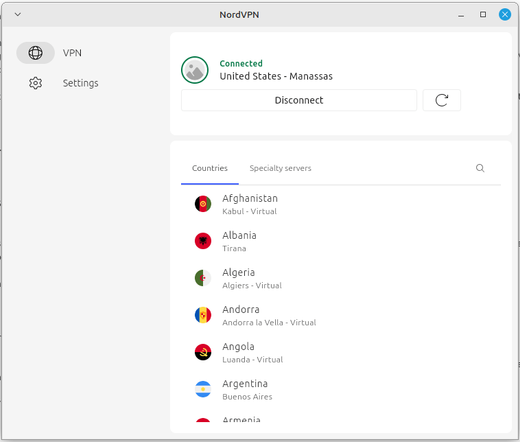Image resolution: width=520 pixels, height=442 pixels.
Task: Click the Tirana city label
Action: (x=234, y=248)
